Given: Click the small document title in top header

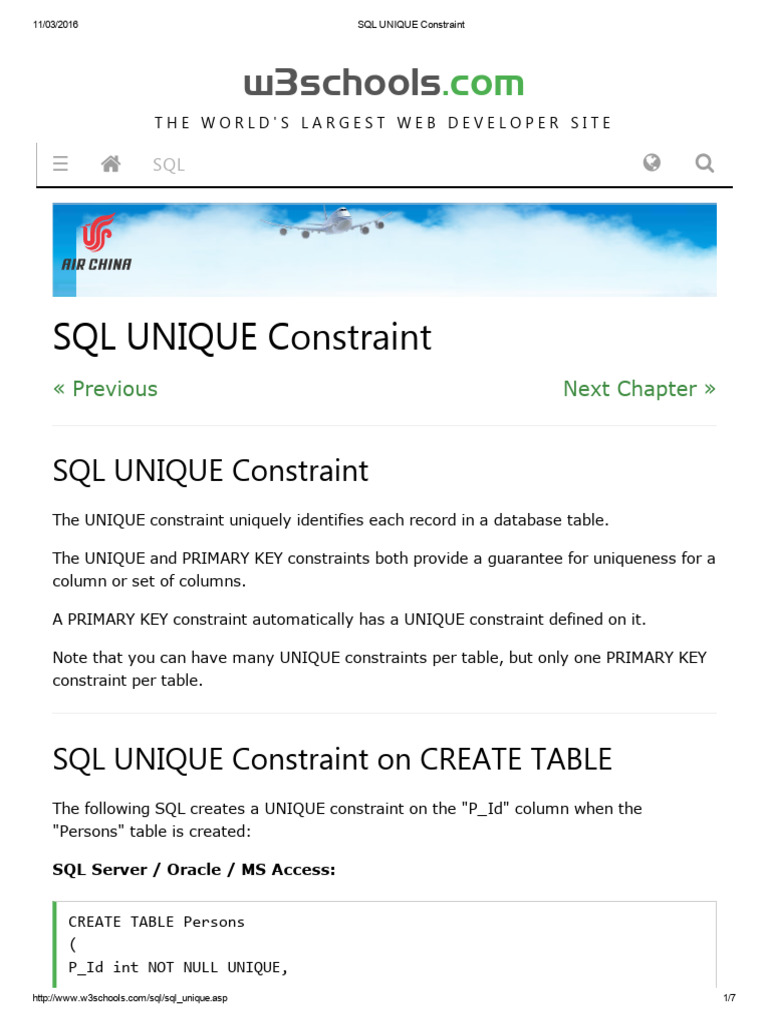Looking at the screenshot, I should point(411,25).
